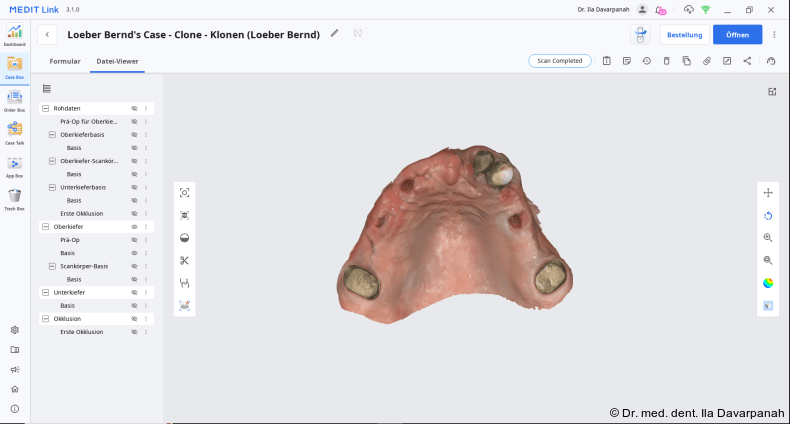790x424 pixels.
Task: Click the delete trash can icon
Action: coord(667,61)
